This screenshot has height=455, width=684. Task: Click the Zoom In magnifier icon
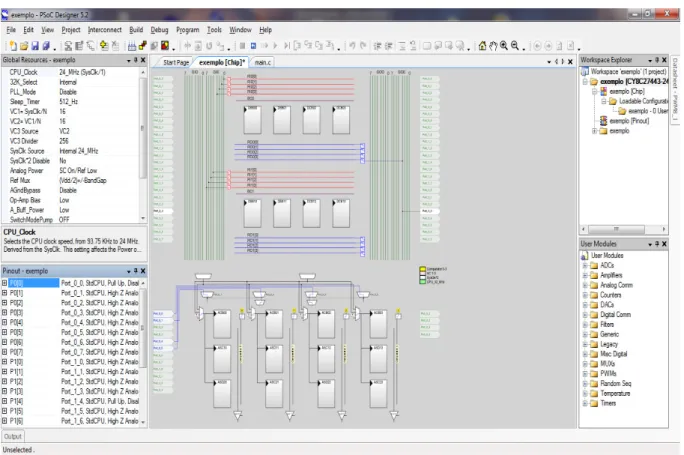(504, 46)
